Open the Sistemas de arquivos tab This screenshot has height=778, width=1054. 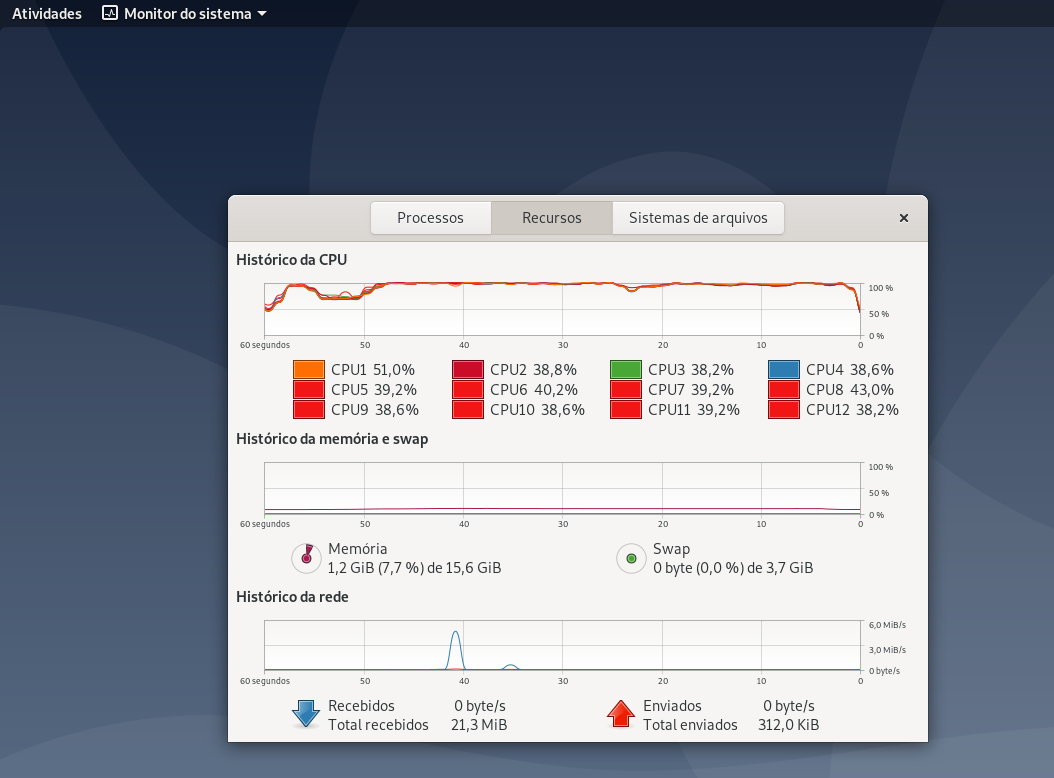point(698,218)
